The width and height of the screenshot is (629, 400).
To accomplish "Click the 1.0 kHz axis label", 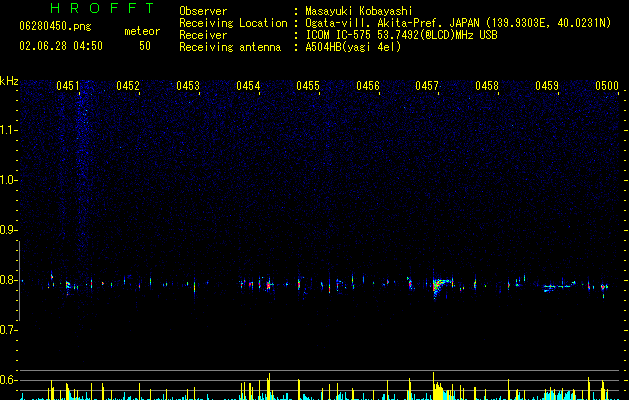I will pyautogui.click(x=8, y=180).
